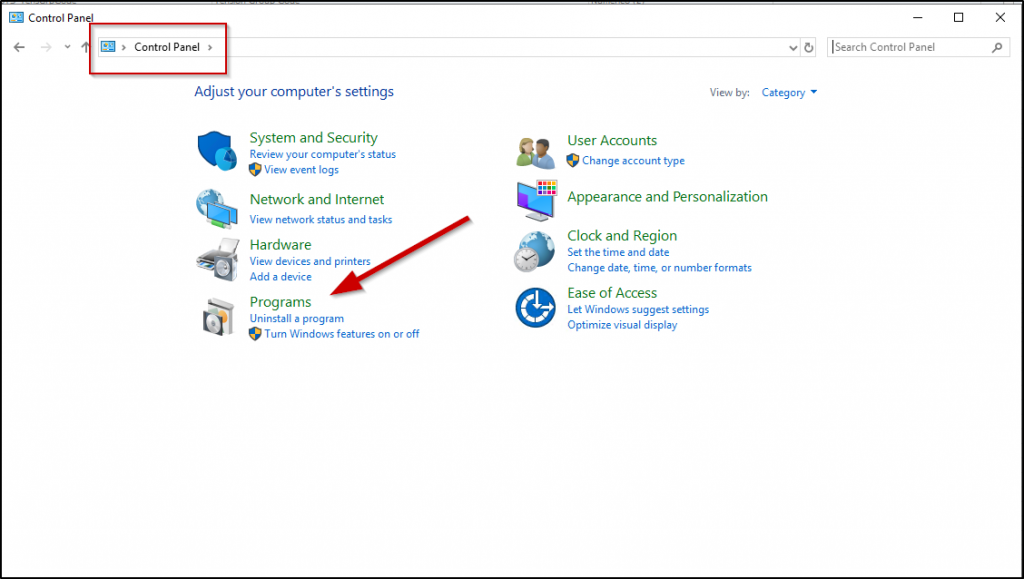Click the System and Security shield icon
This screenshot has height=579, width=1024.
(217, 152)
